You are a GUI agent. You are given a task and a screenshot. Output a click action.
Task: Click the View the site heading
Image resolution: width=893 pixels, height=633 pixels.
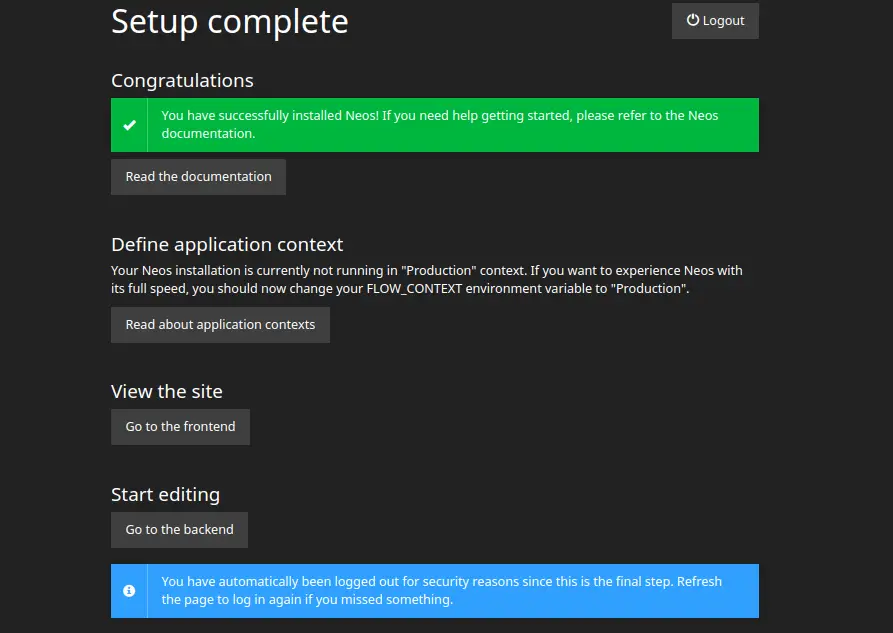167,391
